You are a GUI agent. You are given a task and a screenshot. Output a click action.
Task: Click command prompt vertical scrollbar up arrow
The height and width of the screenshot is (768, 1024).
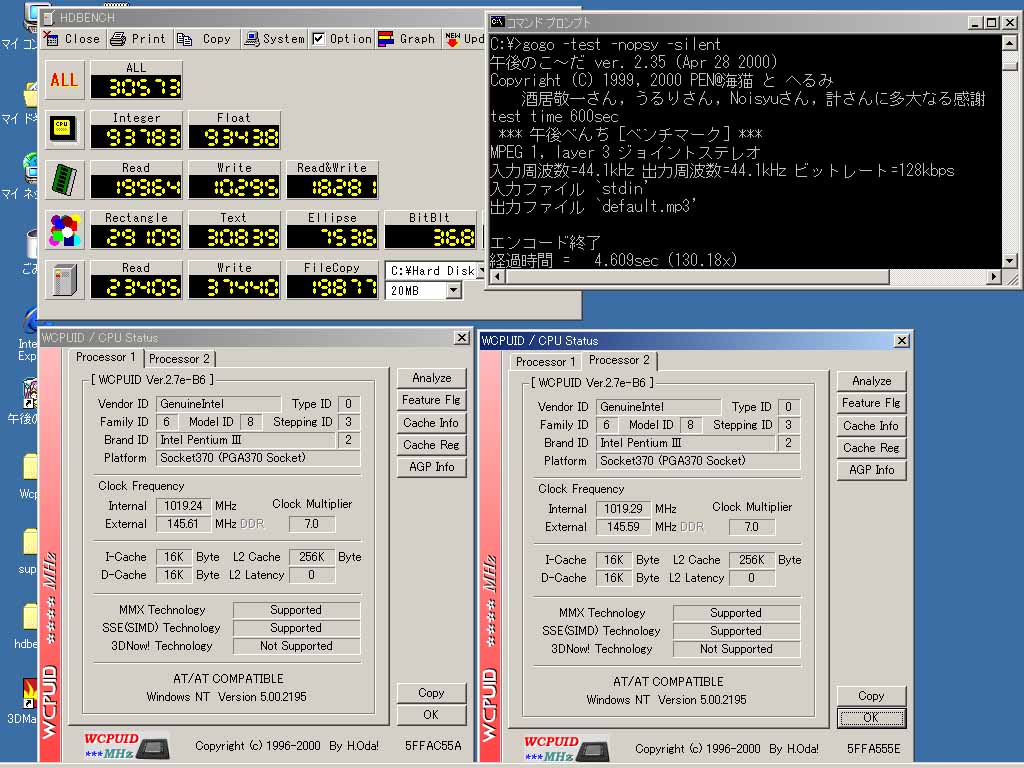[x=1009, y=43]
